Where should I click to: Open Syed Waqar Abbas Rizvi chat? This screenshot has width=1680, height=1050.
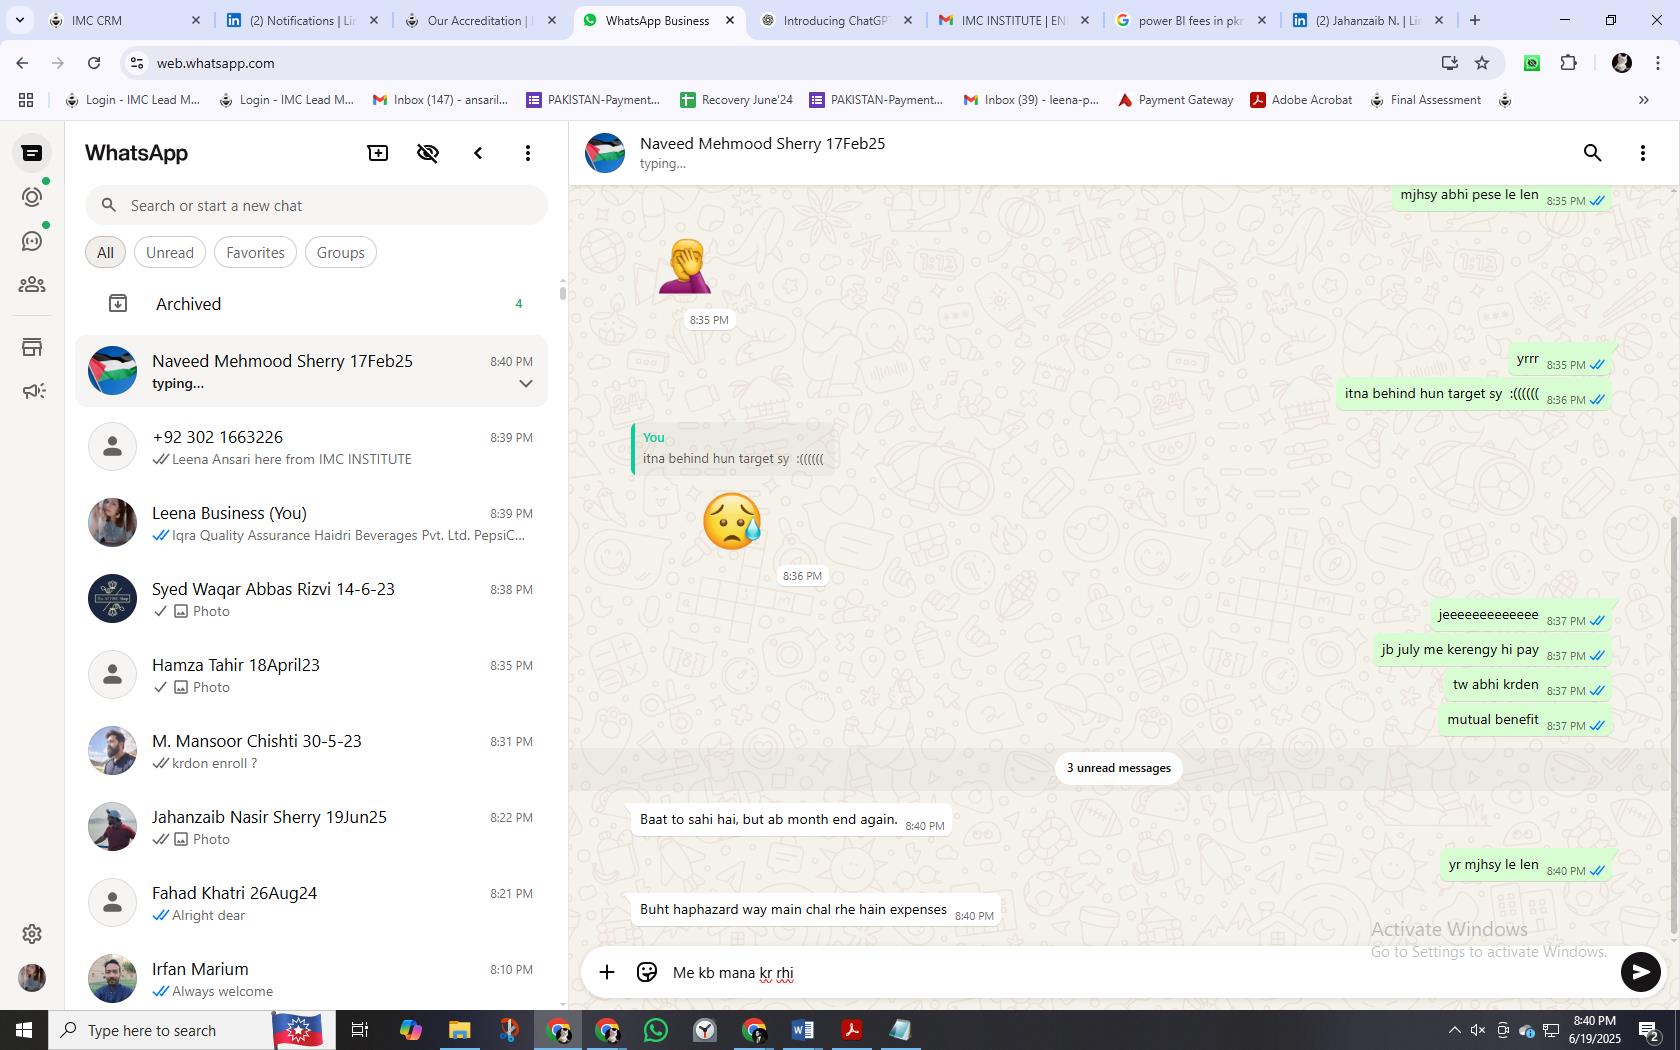click(312, 599)
